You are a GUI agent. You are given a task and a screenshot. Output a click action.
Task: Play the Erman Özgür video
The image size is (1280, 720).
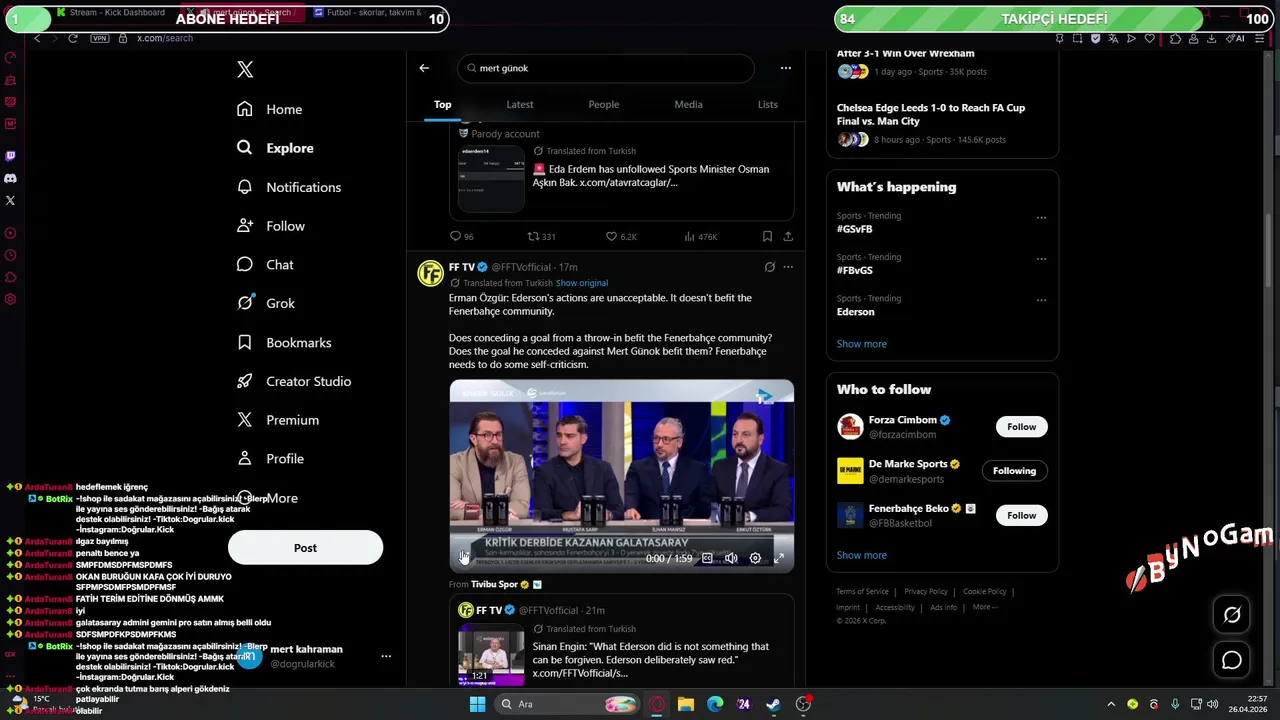[x=464, y=558]
